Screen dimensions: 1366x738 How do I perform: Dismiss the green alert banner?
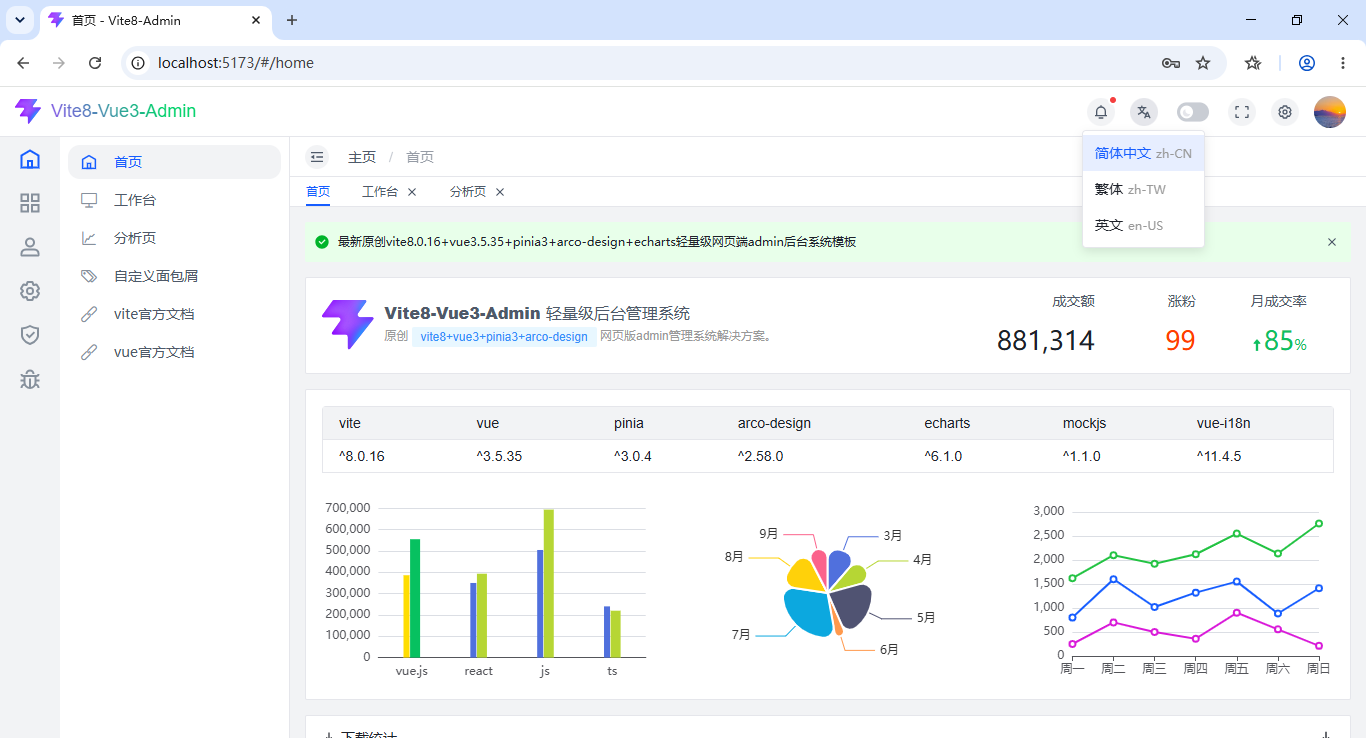(1332, 242)
